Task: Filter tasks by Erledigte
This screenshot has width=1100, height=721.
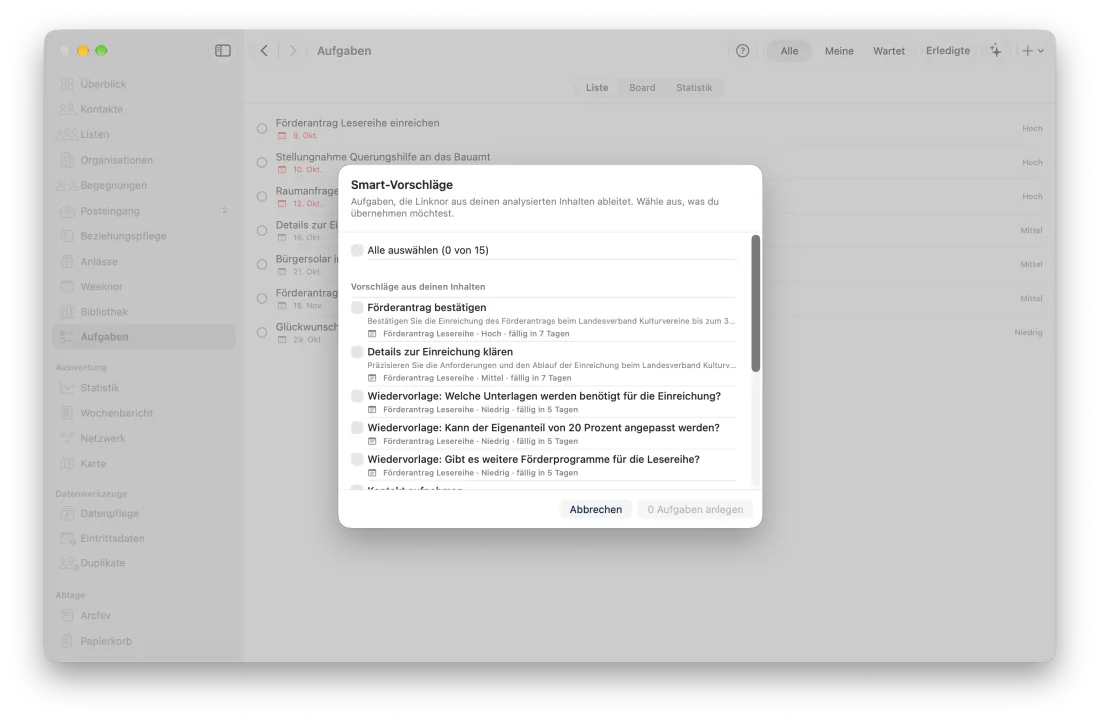Action: point(948,50)
